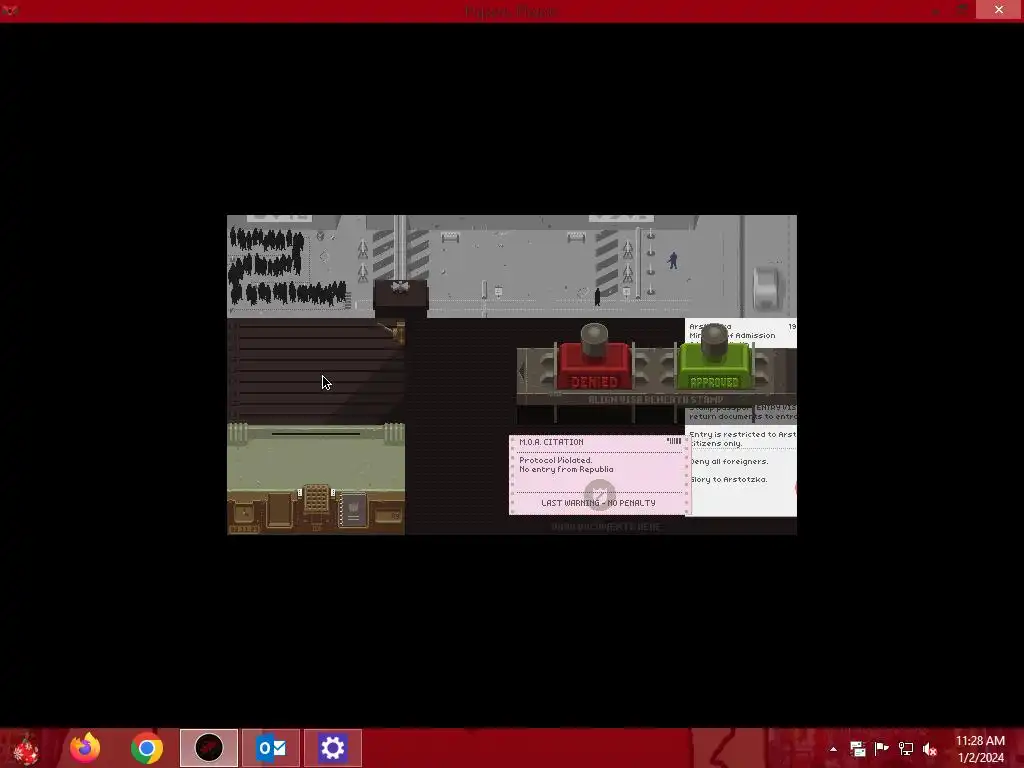This screenshot has height=768, width=1024.
Task: Select the M.O.A. Citation slip
Action: (x=599, y=475)
